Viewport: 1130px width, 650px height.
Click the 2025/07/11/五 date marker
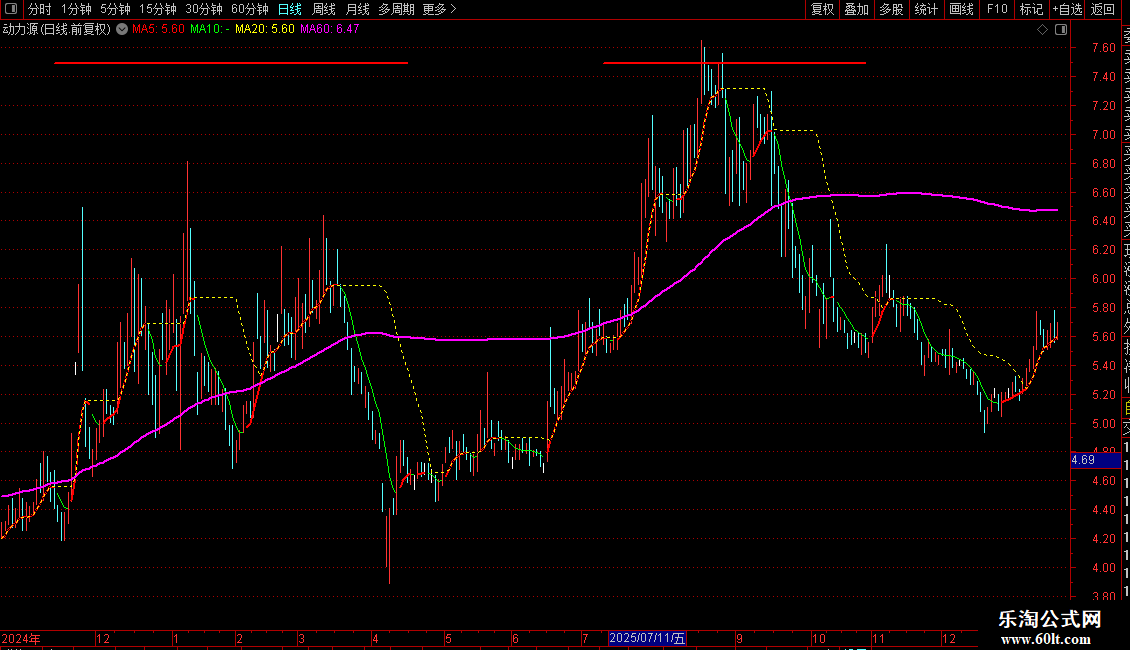647,638
